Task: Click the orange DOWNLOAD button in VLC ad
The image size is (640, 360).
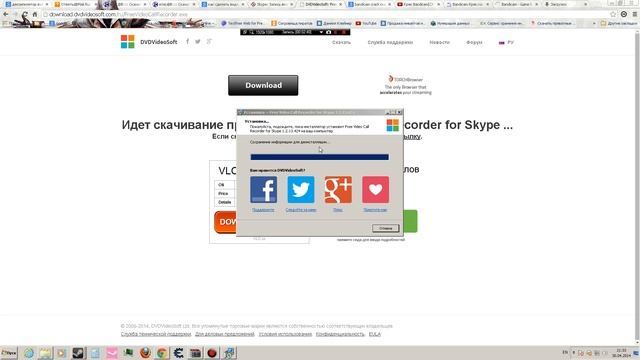Action: point(225,222)
